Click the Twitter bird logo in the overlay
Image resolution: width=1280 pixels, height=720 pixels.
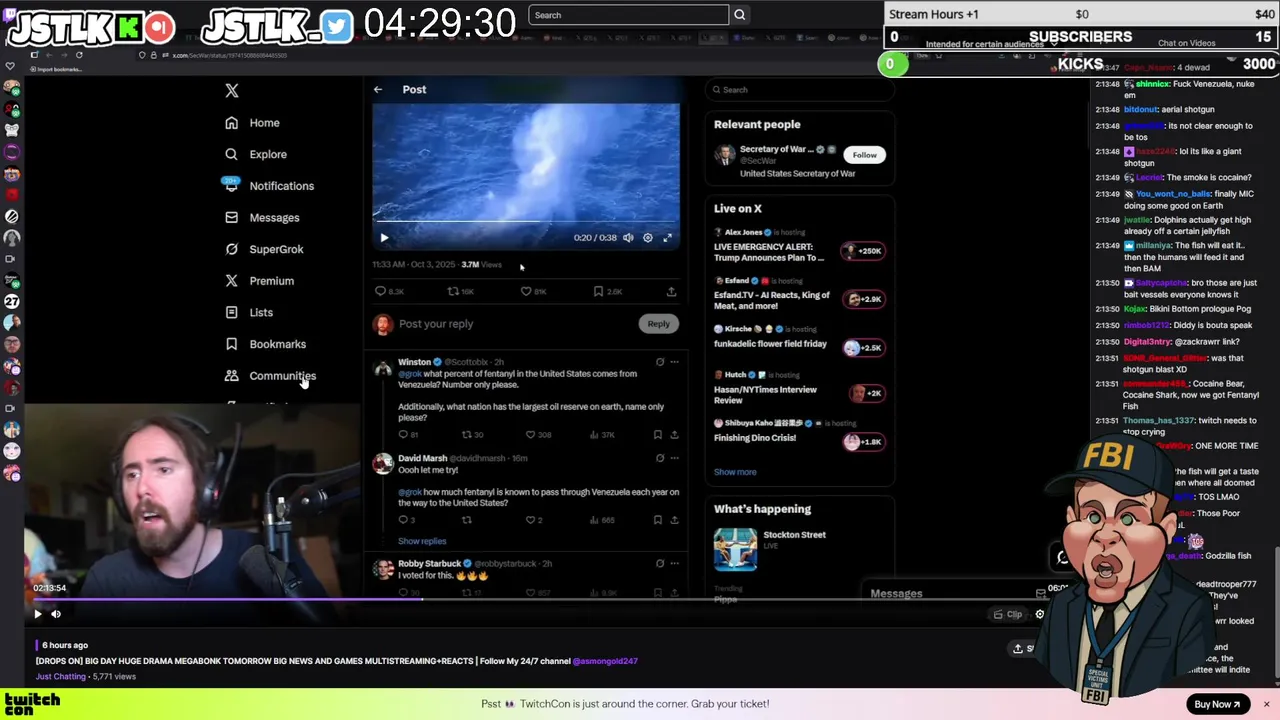[x=337, y=28]
